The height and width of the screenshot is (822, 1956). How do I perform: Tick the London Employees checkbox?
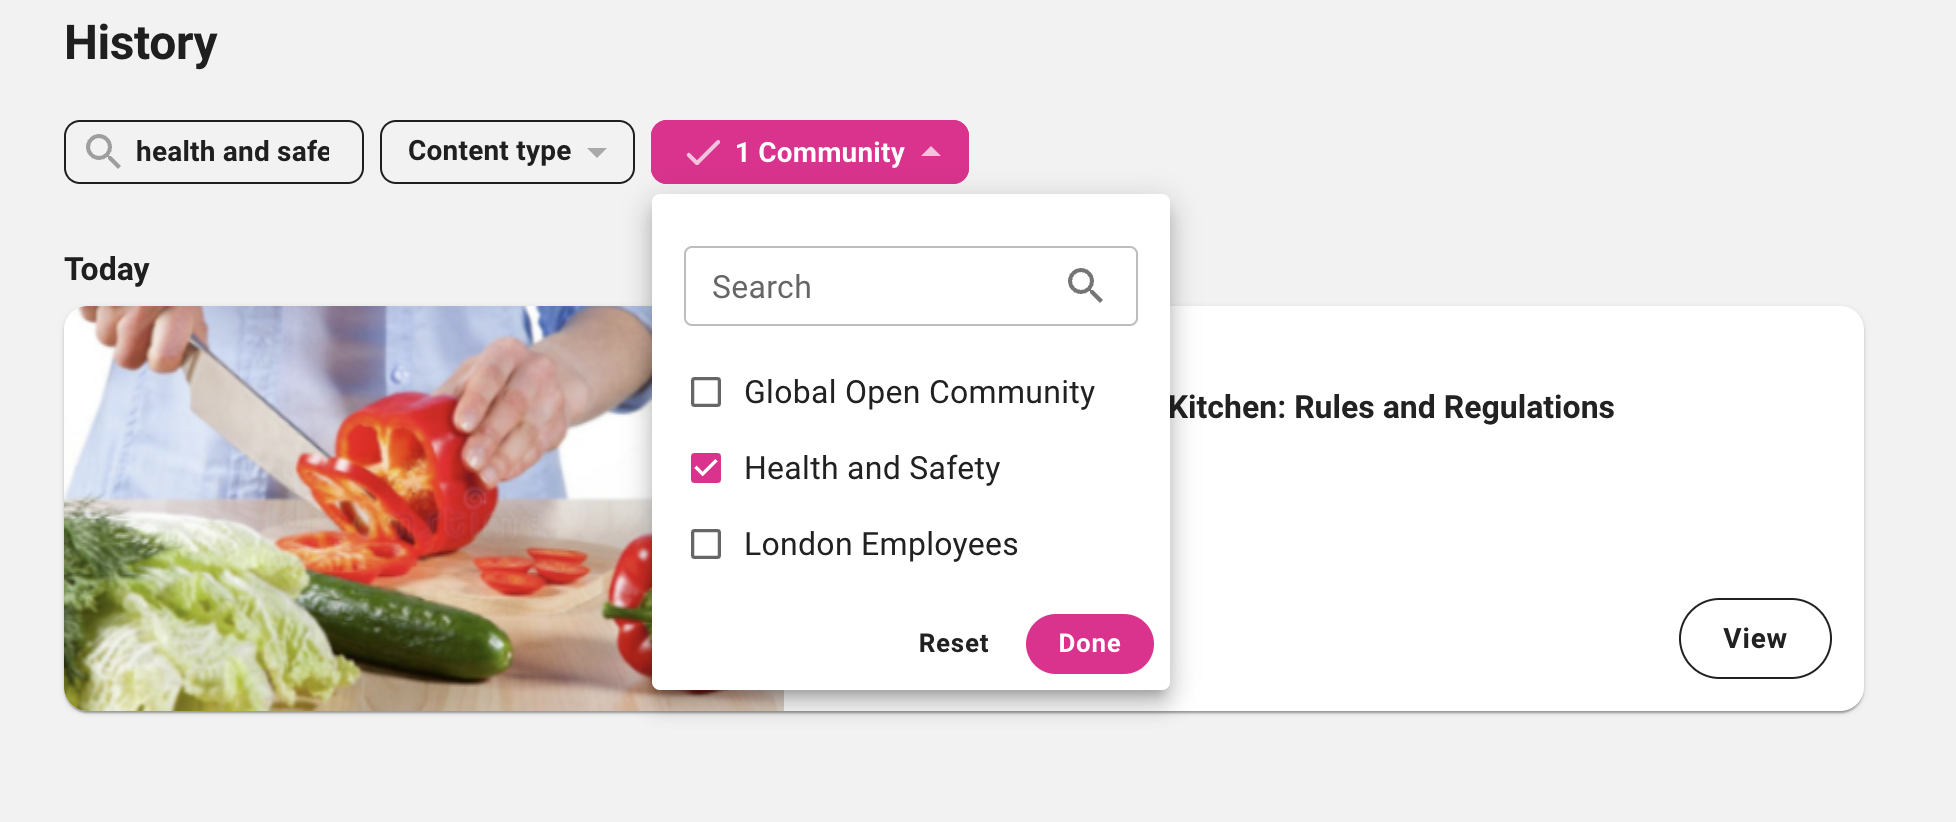(706, 544)
